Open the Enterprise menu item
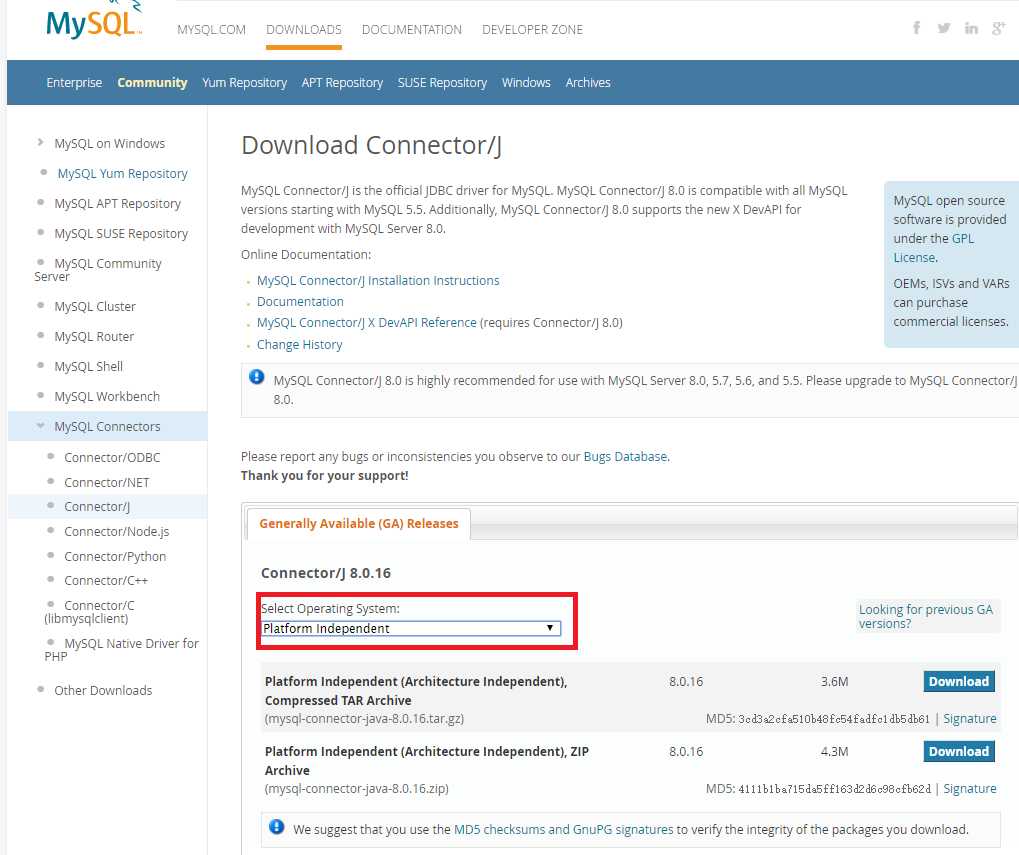 [74, 83]
